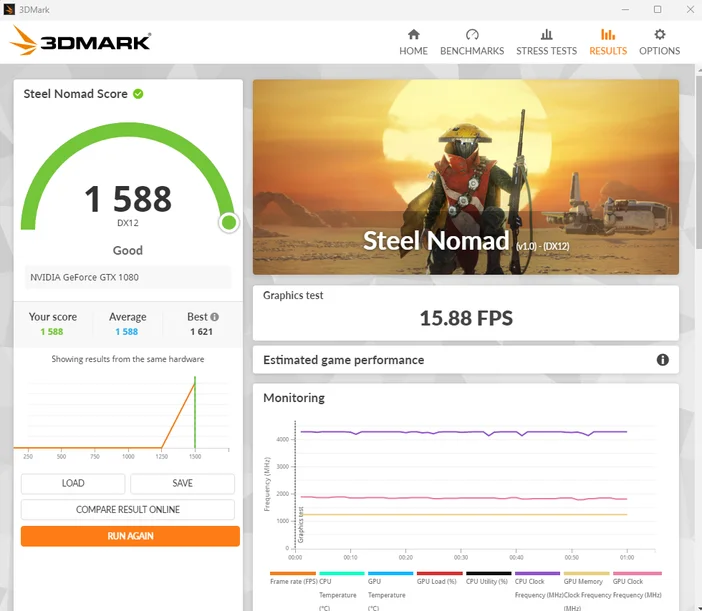
Task: Click the Stress Tests chart icon
Action: pos(546,34)
